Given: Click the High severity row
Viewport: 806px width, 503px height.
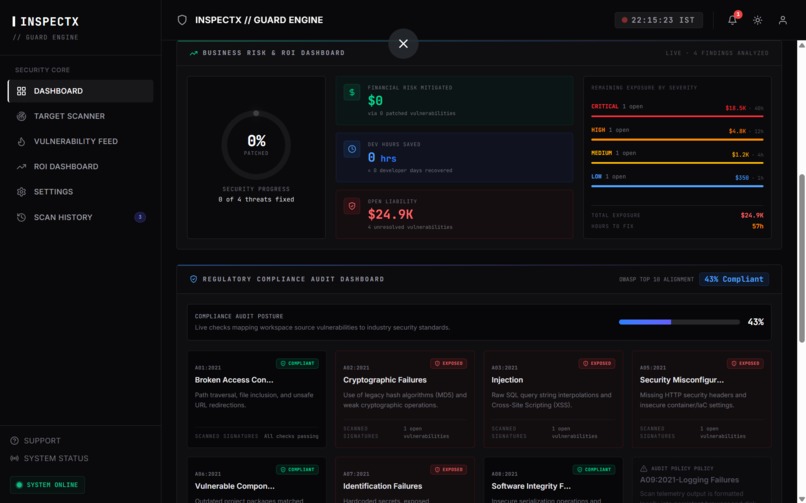Looking at the screenshot, I should tap(677, 133).
